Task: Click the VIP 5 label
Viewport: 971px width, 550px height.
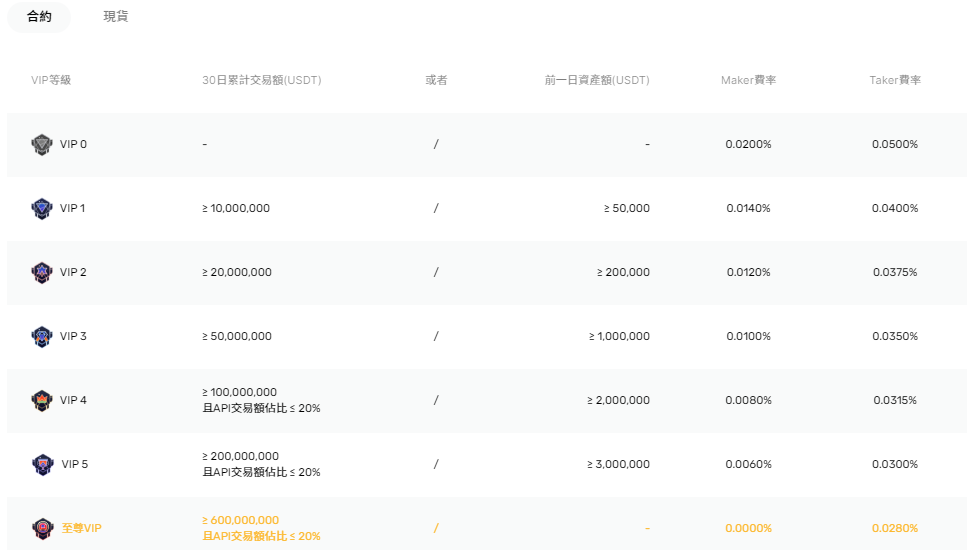Action: click(x=75, y=464)
